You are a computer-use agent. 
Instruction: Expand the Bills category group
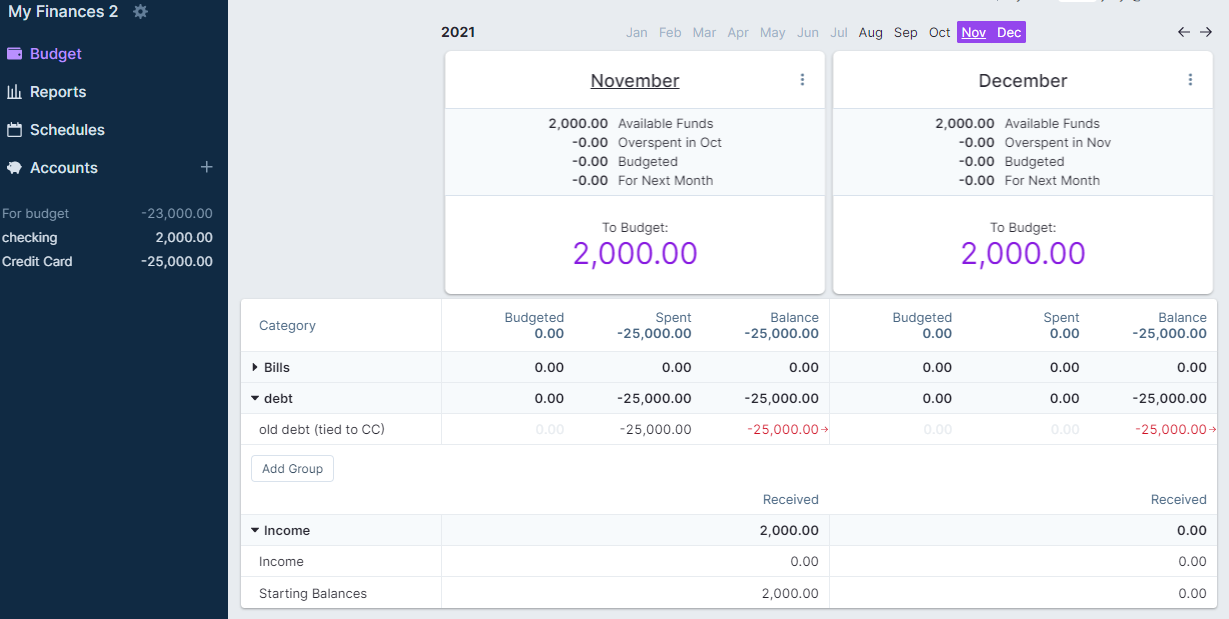coord(255,368)
